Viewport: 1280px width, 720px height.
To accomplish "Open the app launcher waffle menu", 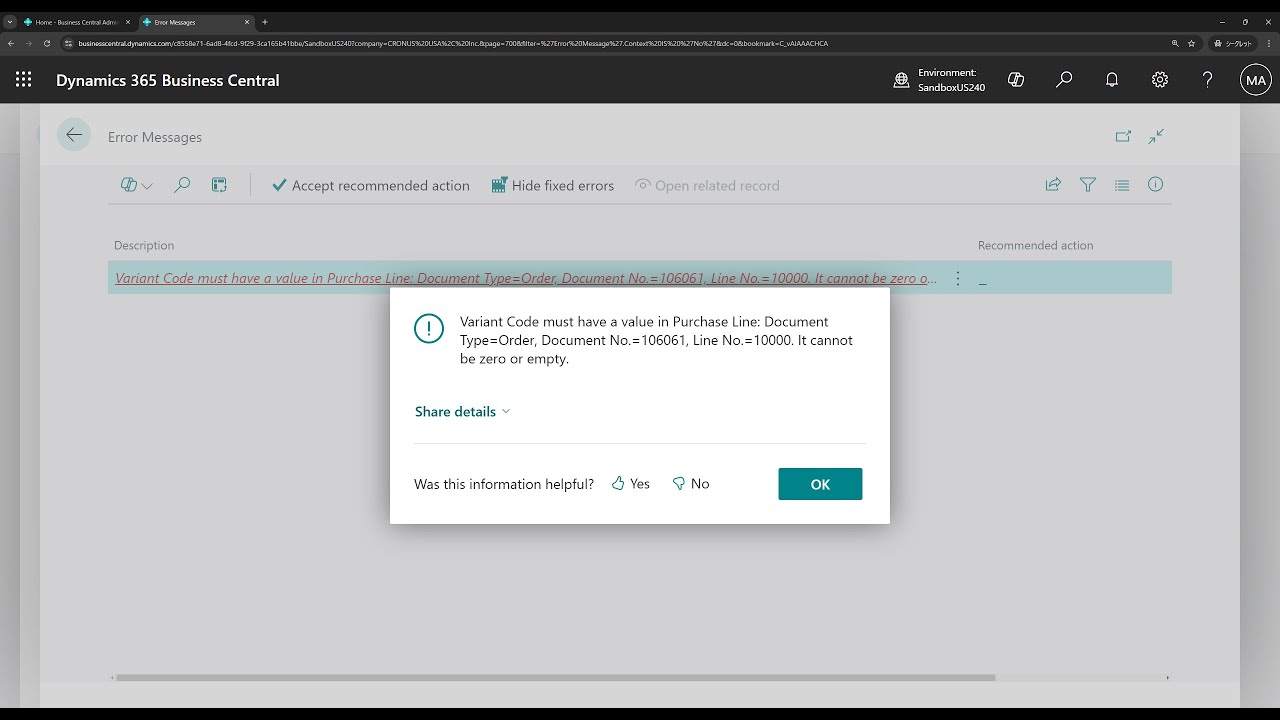I will (x=24, y=80).
